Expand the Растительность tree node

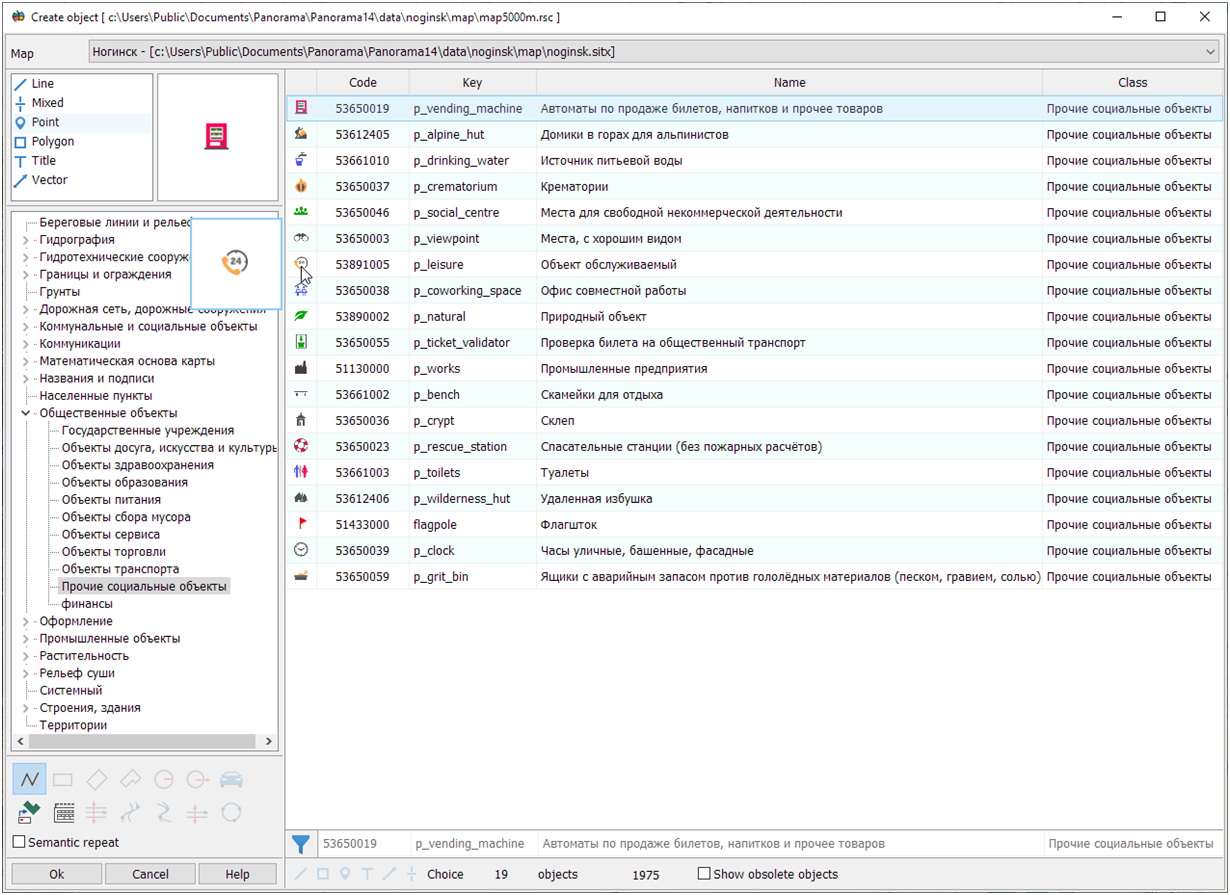click(x=25, y=656)
